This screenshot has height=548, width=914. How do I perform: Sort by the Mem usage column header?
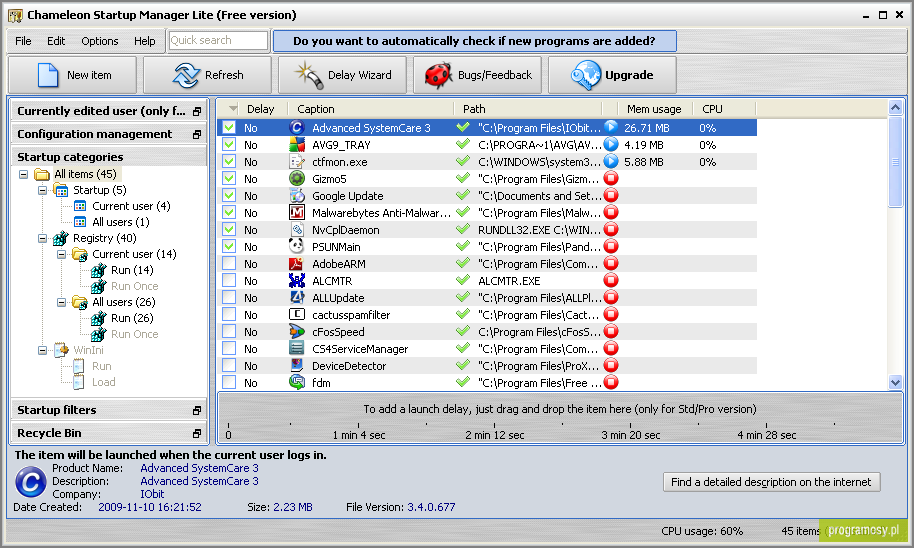pyautogui.click(x=654, y=109)
